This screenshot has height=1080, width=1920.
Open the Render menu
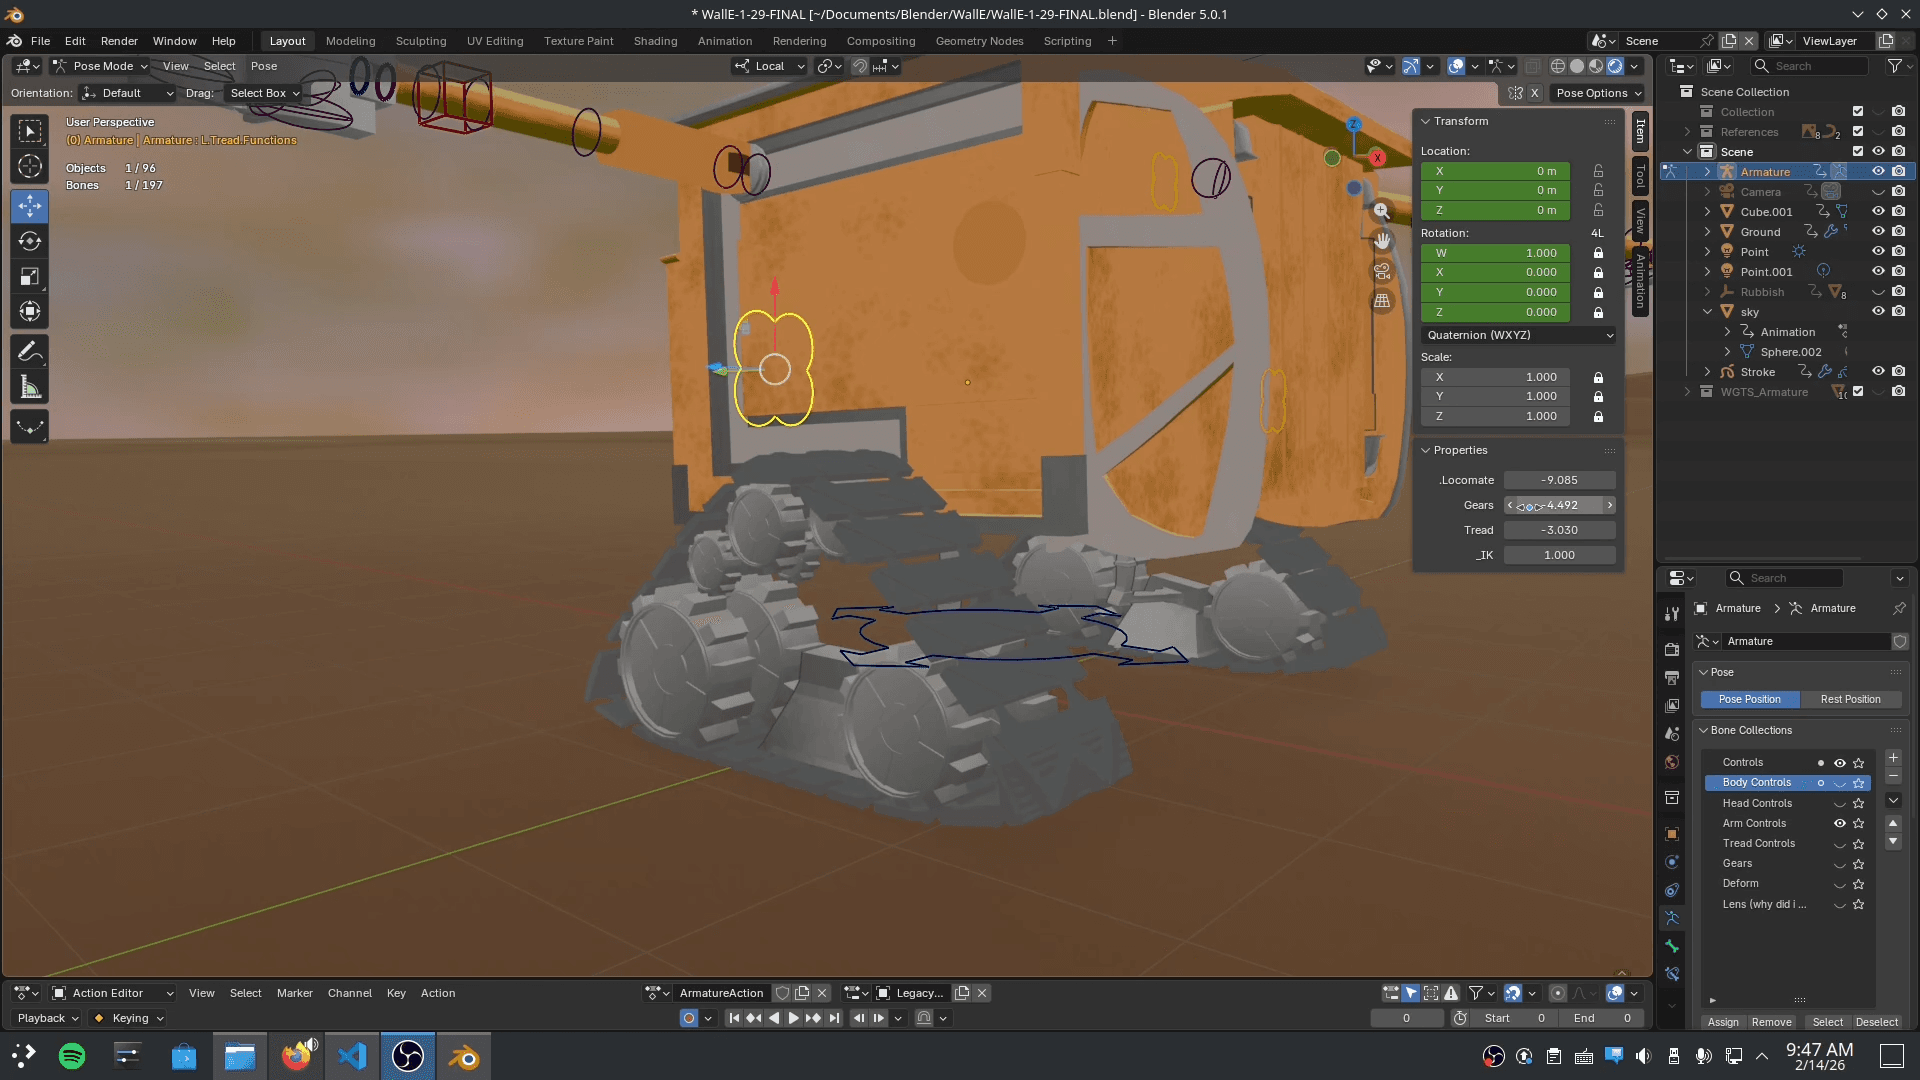click(119, 41)
